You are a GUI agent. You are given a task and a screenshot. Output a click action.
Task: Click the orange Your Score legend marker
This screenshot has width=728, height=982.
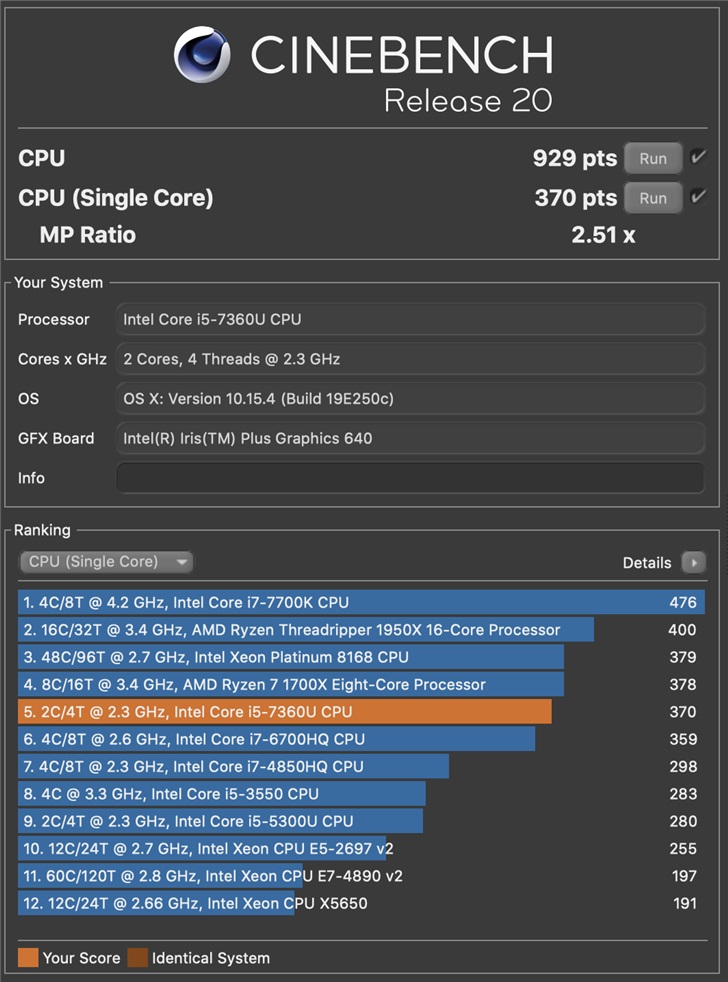[28, 958]
